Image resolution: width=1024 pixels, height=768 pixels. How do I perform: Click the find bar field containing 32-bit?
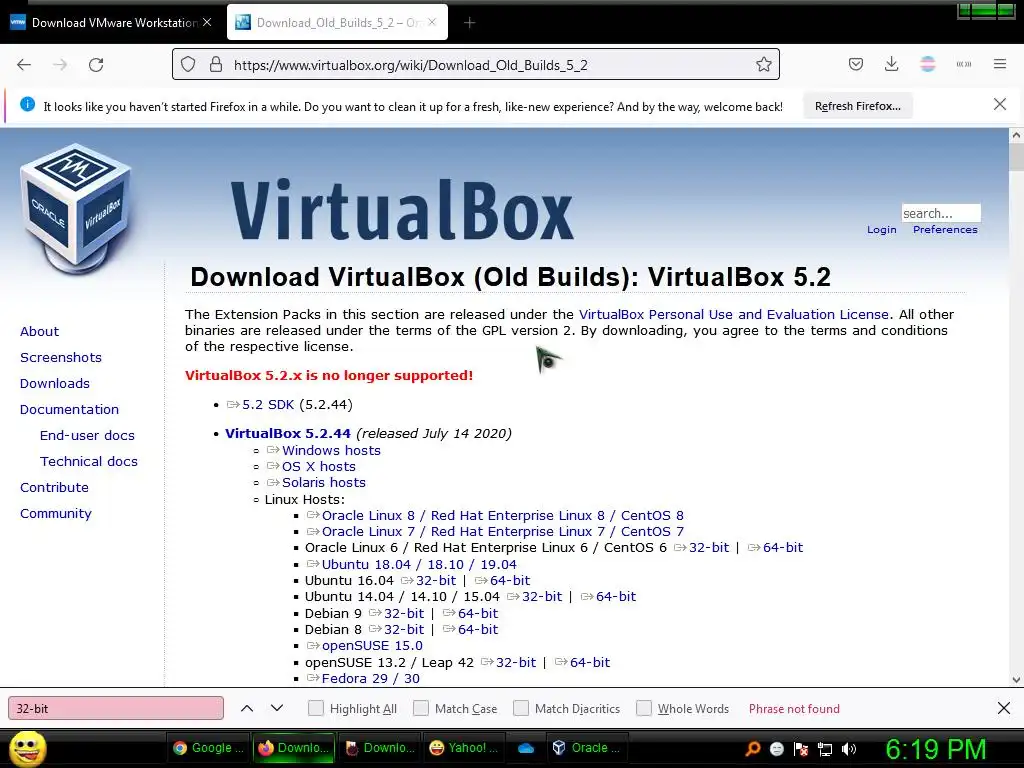tap(116, 709)
